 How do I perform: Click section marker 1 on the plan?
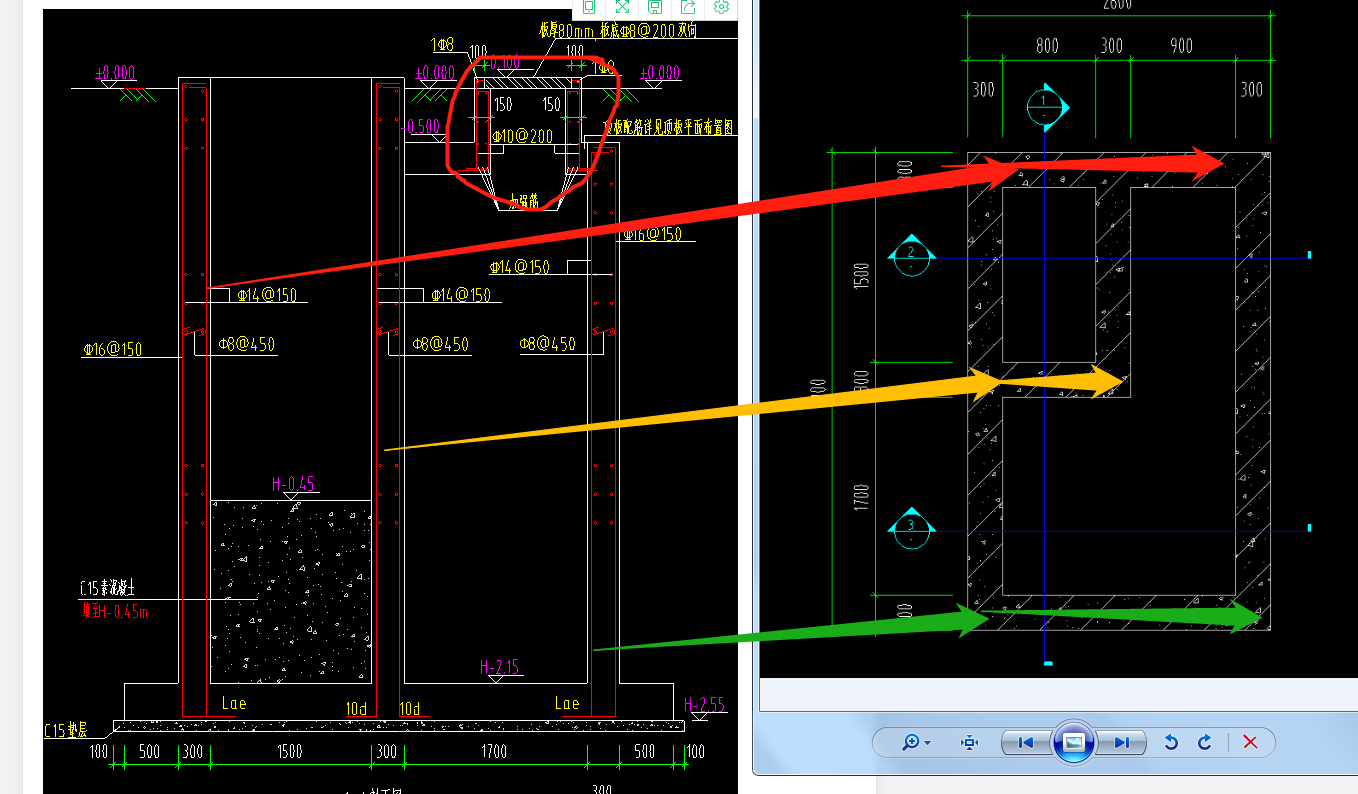1045,106
